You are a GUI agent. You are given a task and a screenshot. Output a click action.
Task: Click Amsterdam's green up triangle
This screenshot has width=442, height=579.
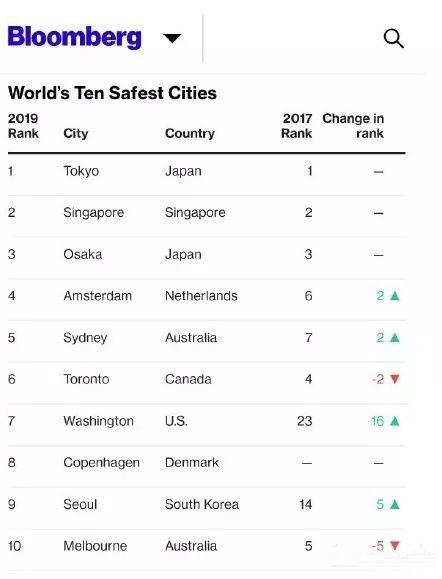(x=395, y=296)
